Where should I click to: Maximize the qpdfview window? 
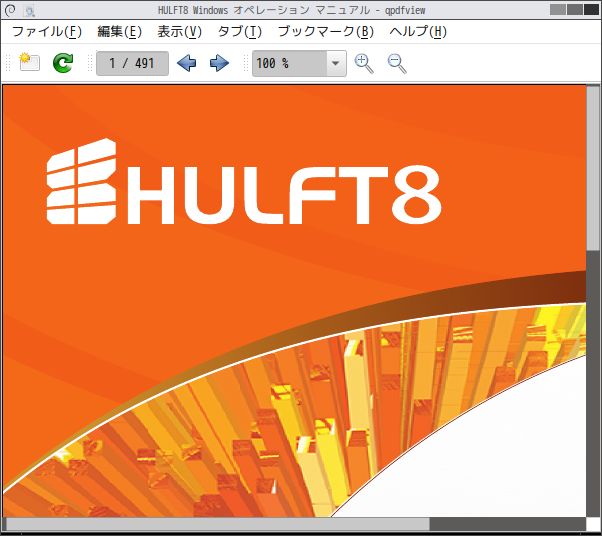click(575, 10)
